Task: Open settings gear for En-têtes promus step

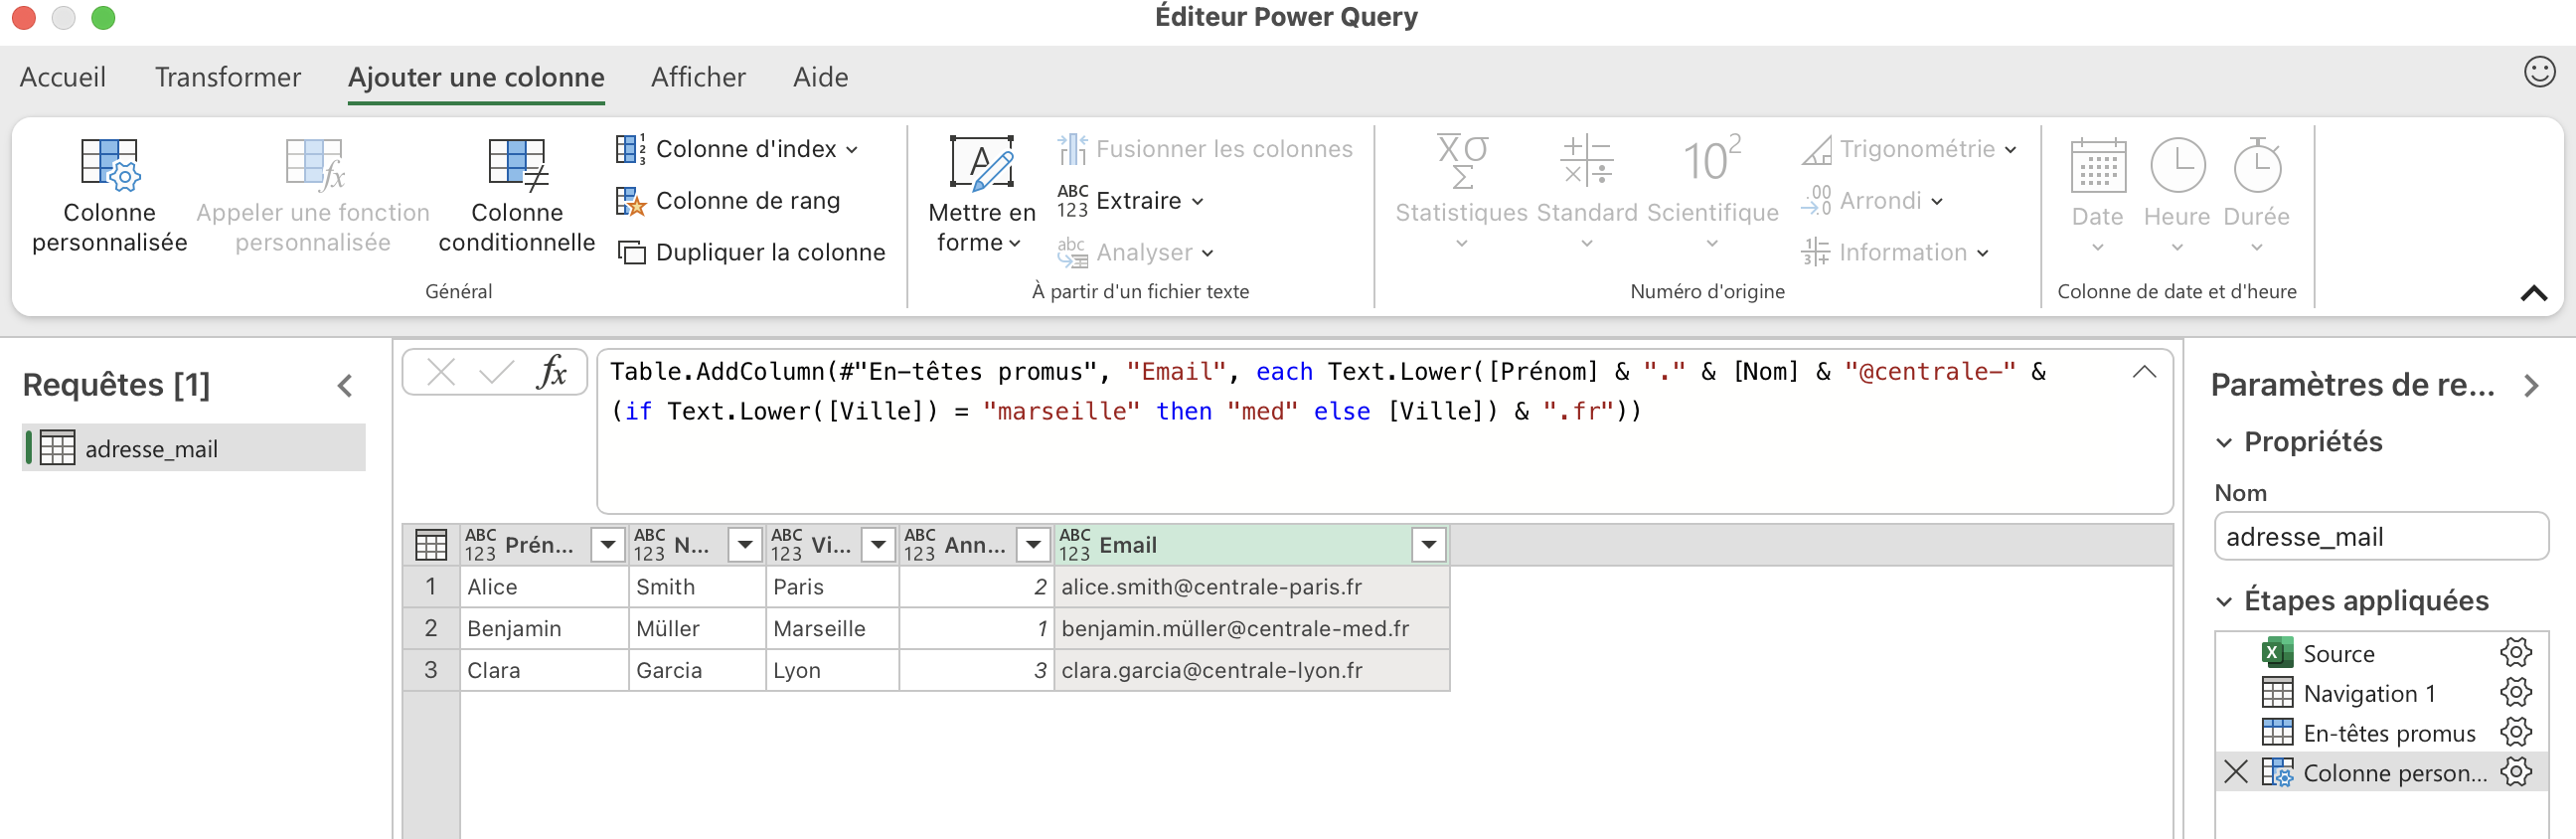Action: click(2515, 733)
